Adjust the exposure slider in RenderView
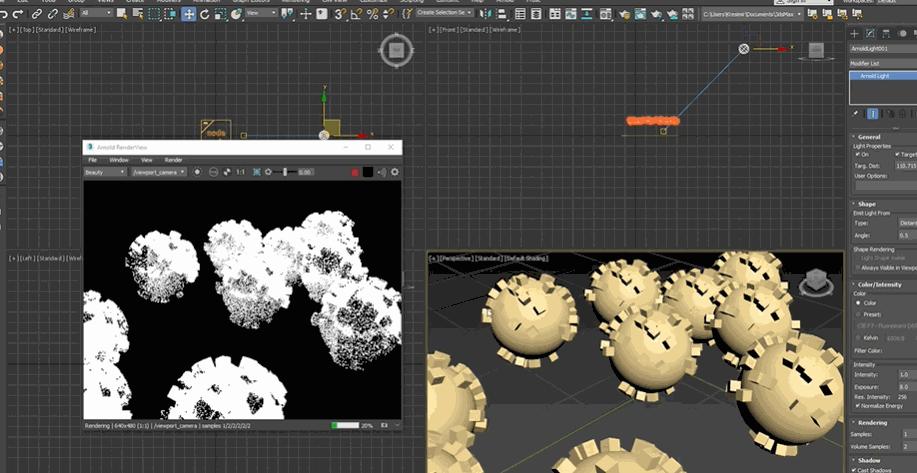 [287, 172]
